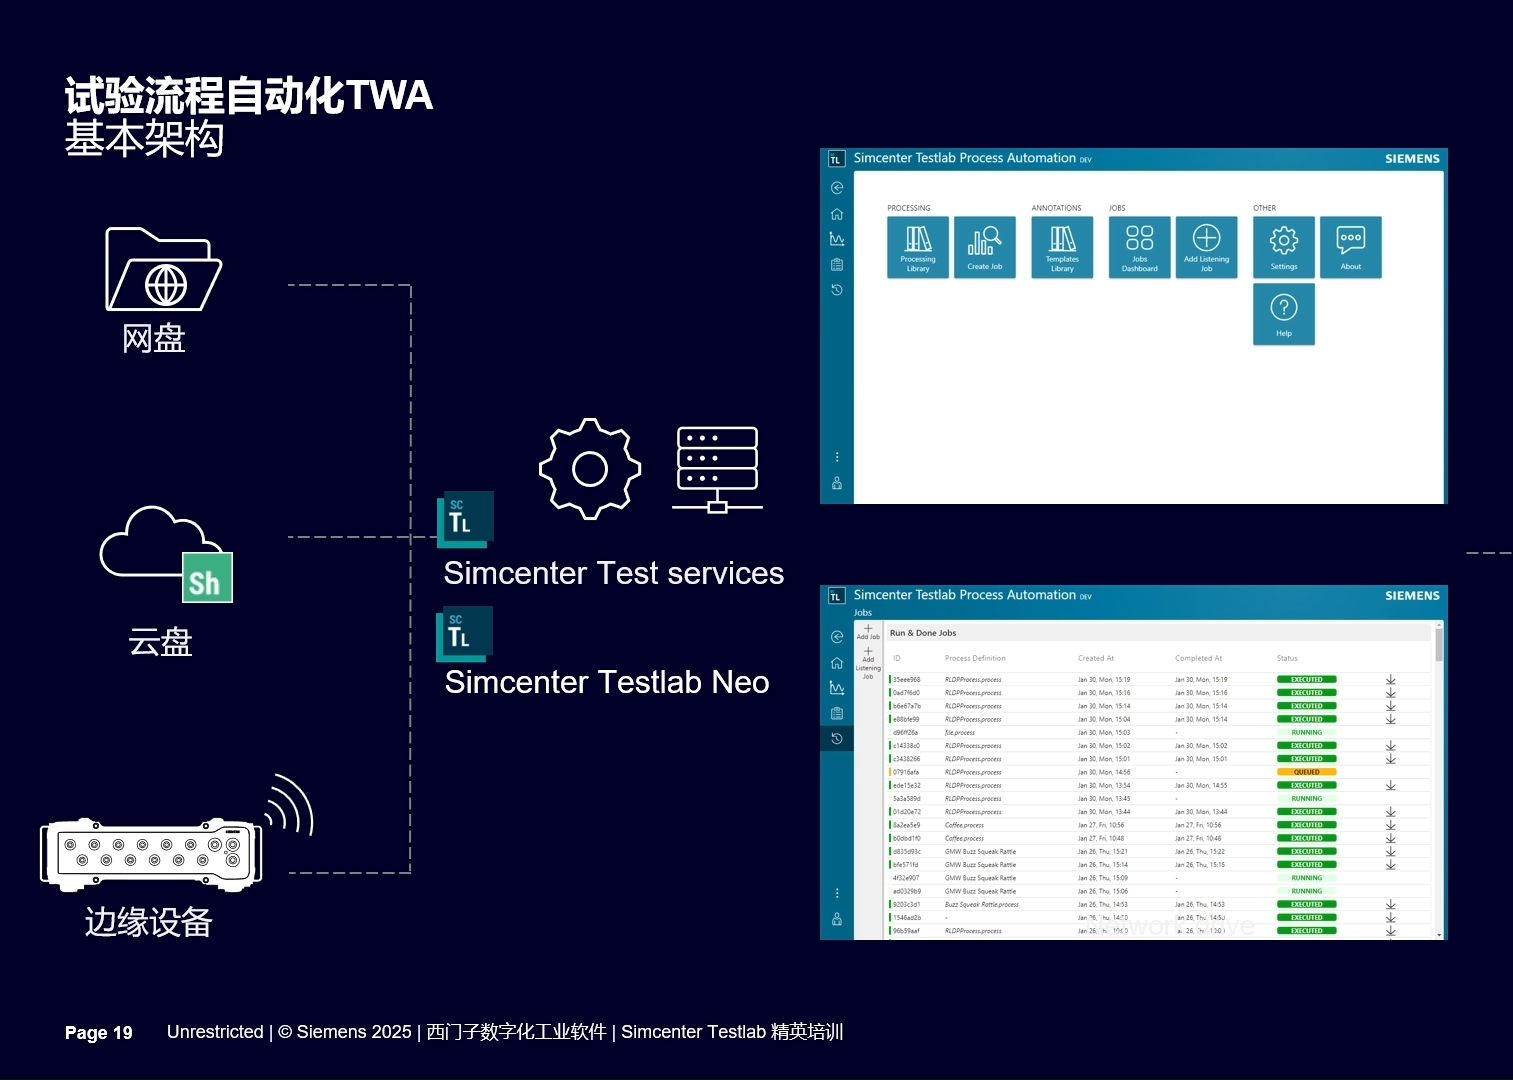
Task: Click the Add Listening Job tile
Action: point(1206,247)
